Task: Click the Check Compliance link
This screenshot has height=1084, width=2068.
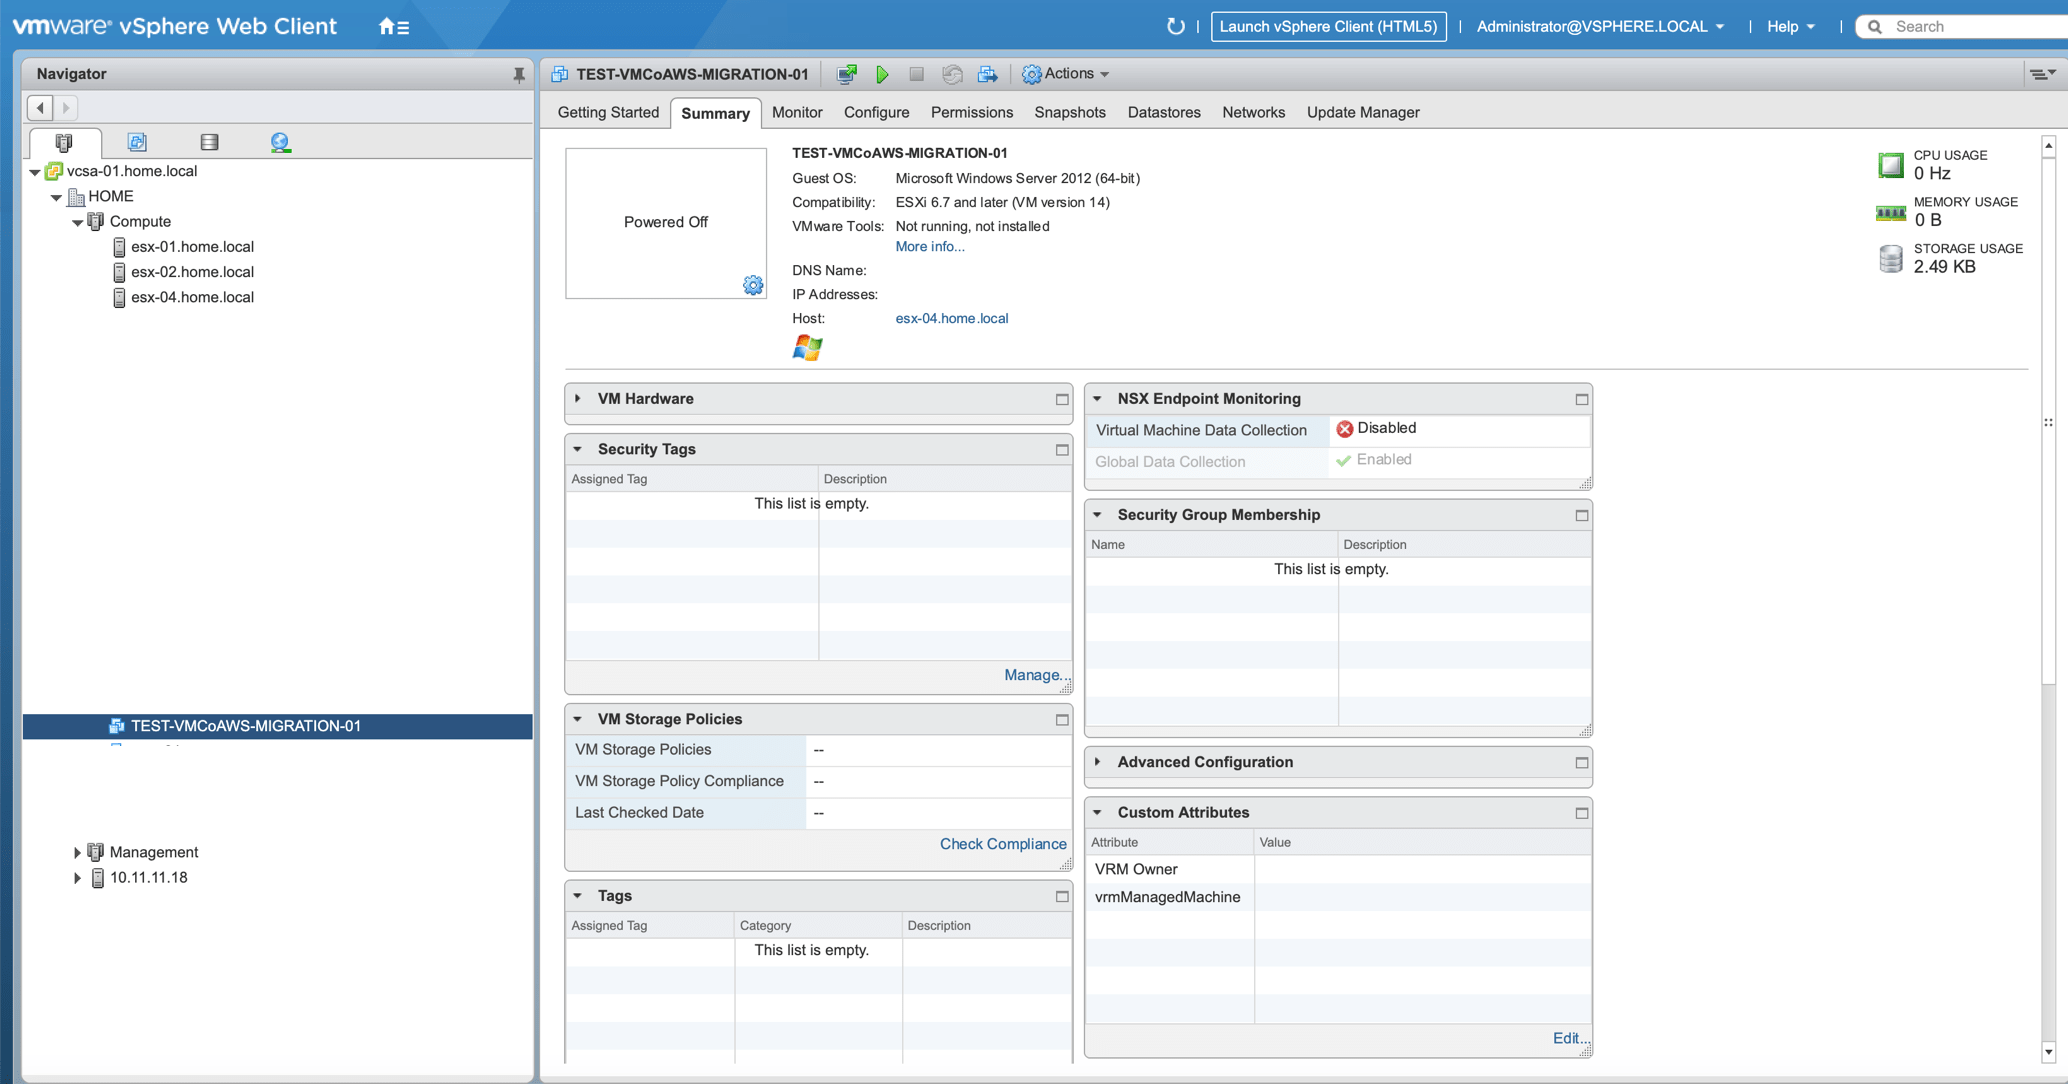Action: (1002, 844)
